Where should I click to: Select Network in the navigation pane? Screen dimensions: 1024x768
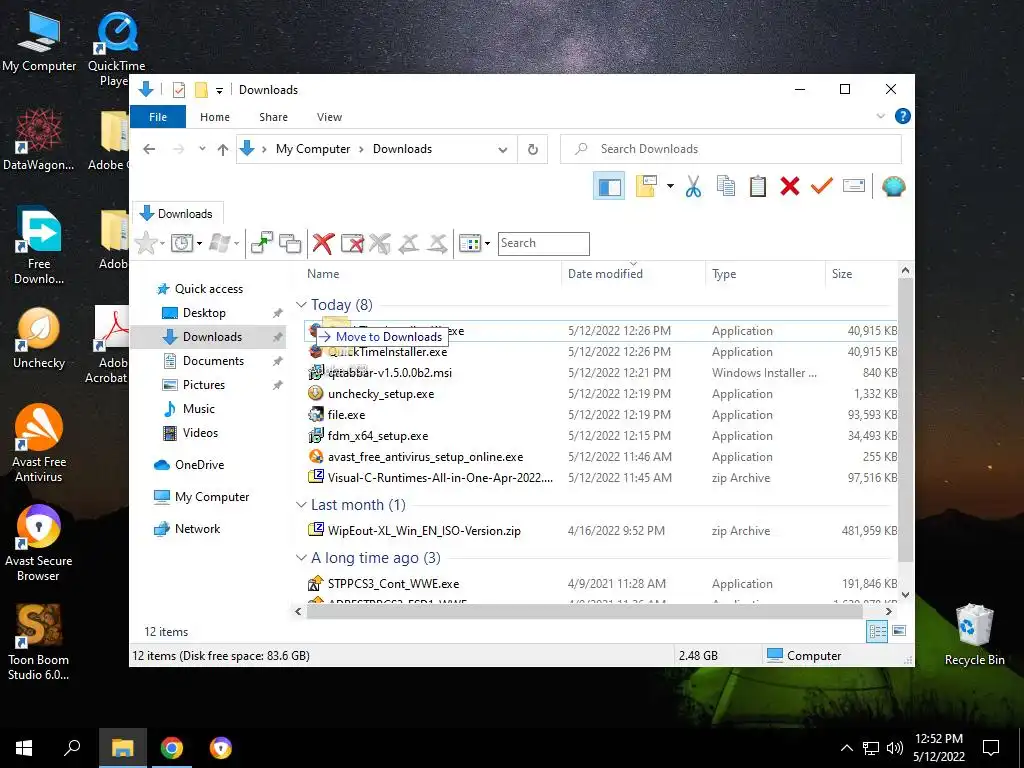click(x=197, y=529)
